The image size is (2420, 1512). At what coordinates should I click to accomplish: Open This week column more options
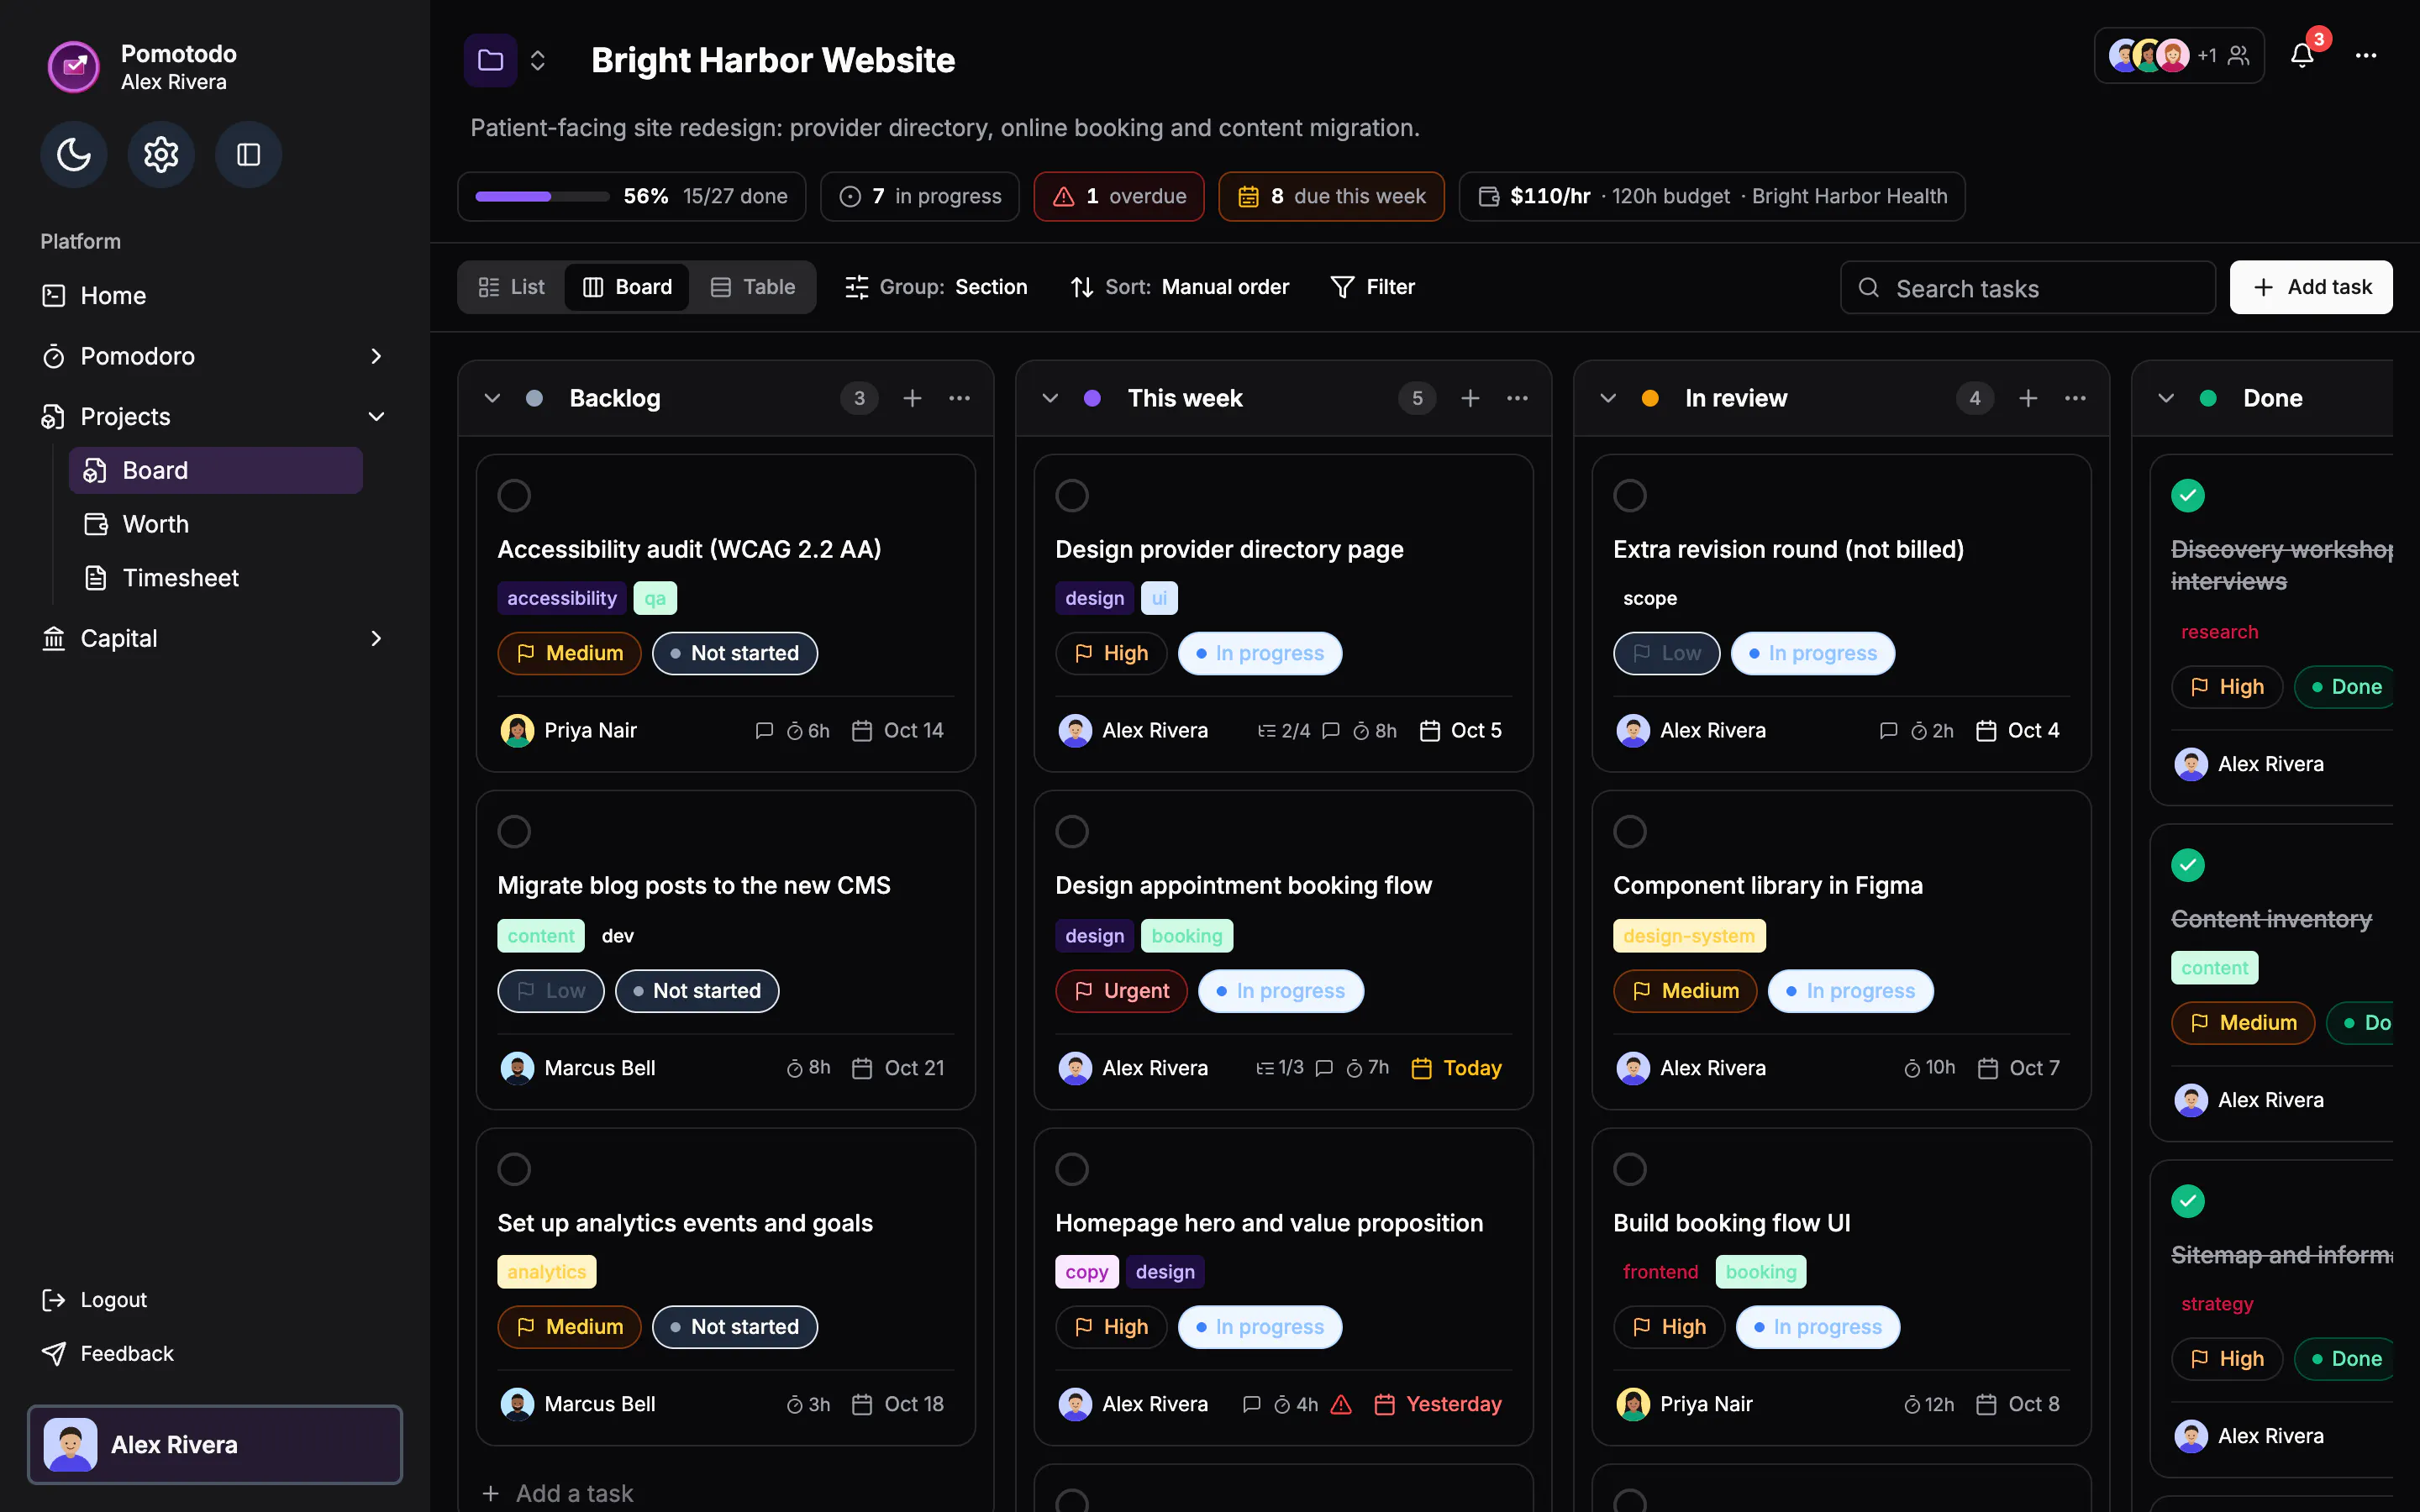pos(1517,398)
